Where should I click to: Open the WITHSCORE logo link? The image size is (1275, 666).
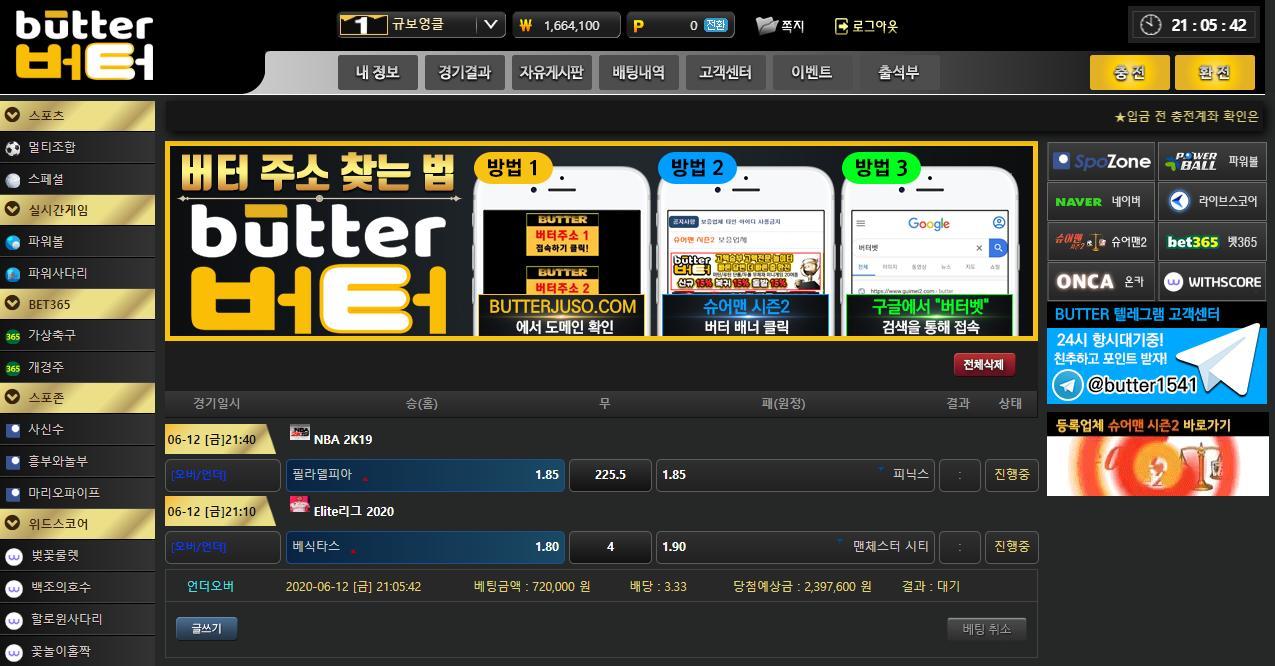pyautogui.click(x=1212, y=282)
